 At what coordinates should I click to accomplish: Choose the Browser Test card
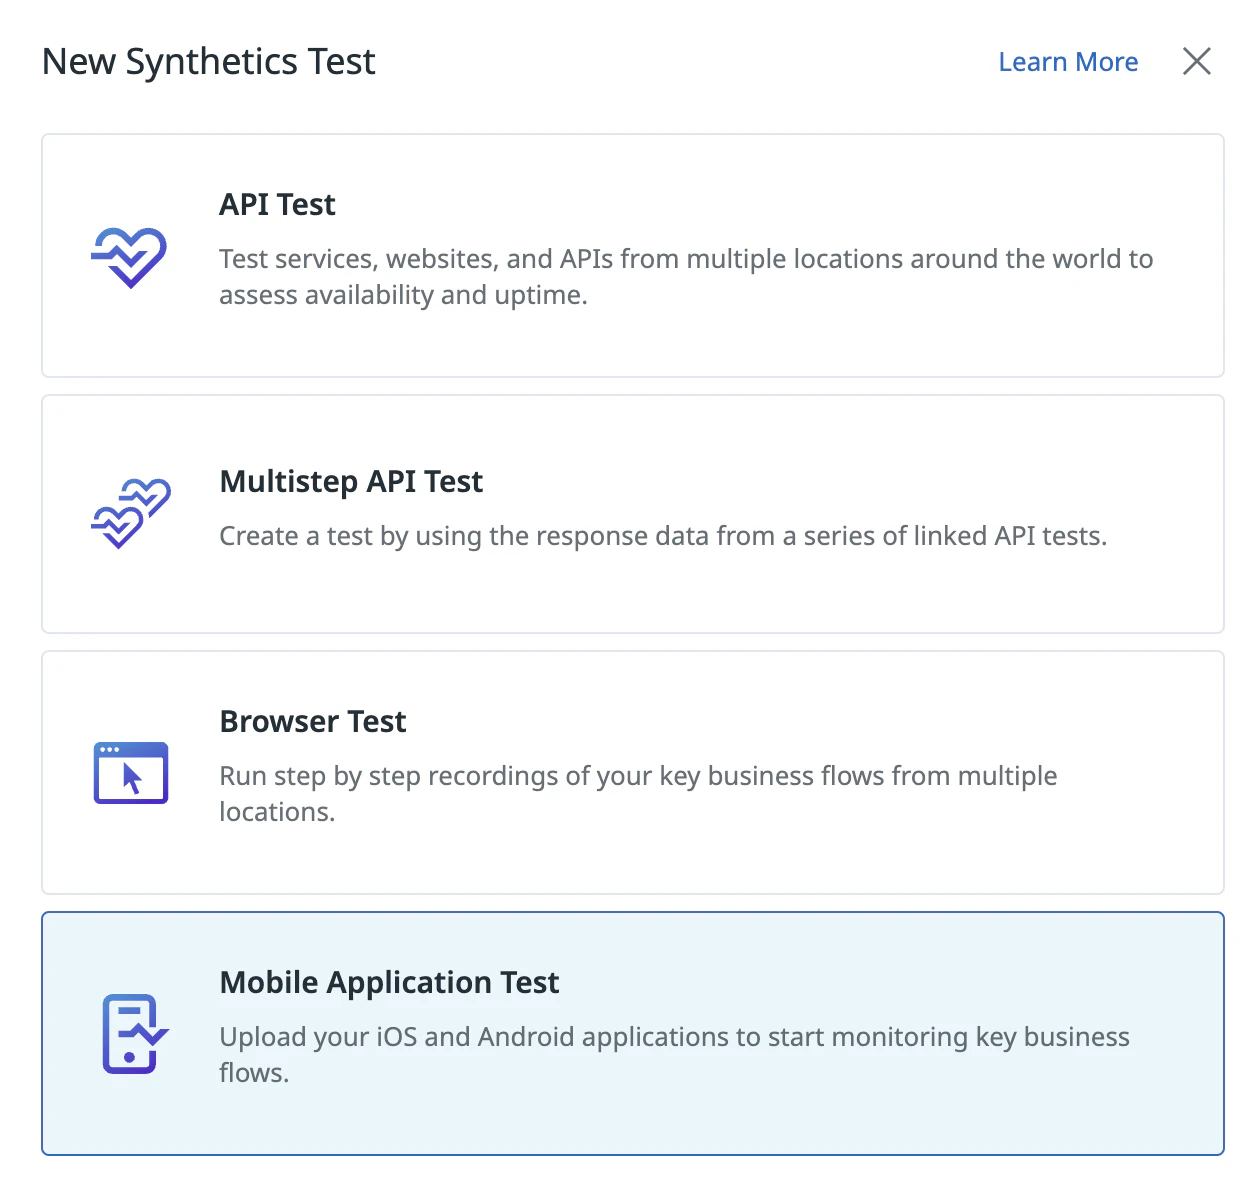632,772
